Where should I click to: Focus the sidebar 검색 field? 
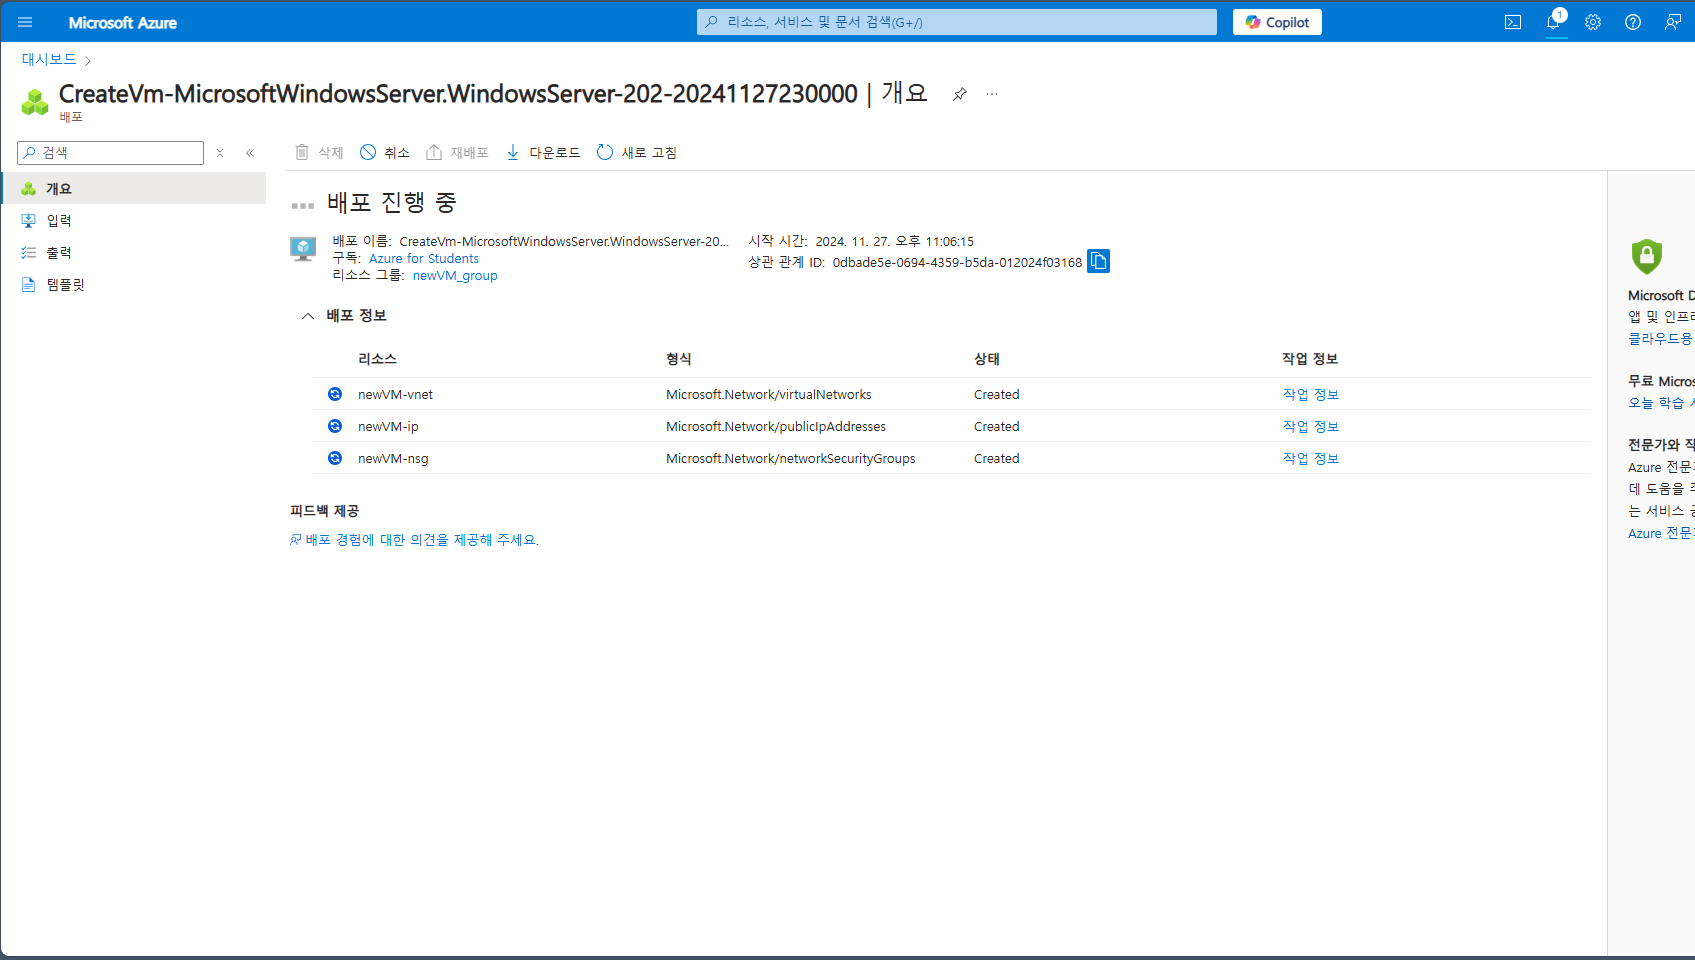(111, 153)
